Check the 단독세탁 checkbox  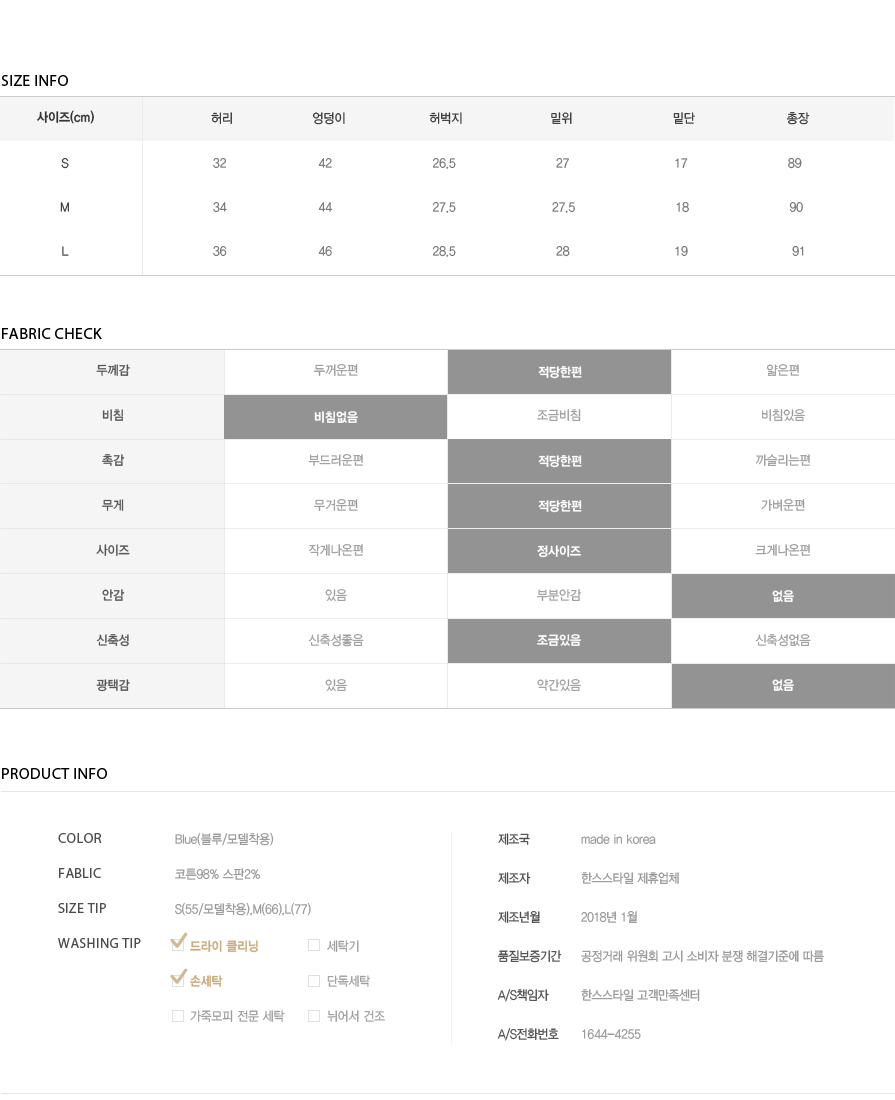(314, 981)
